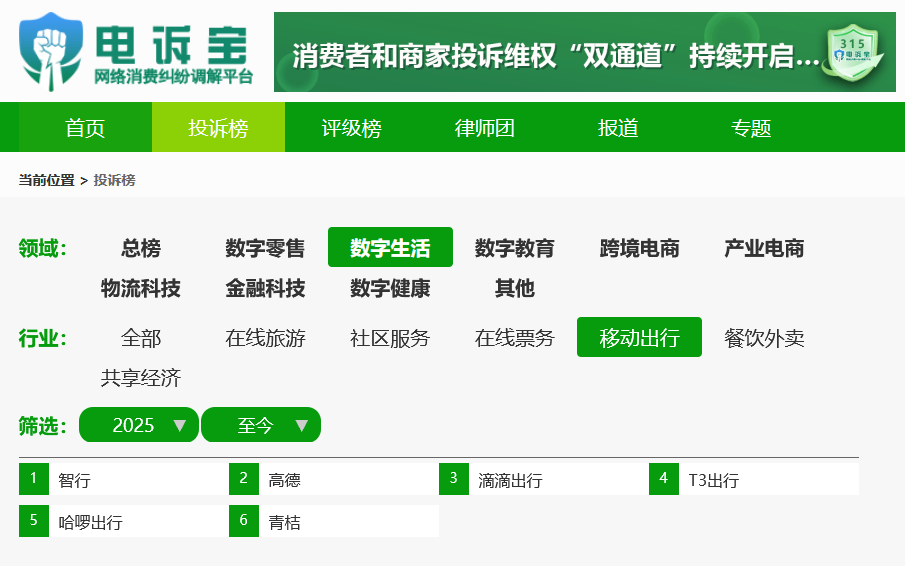Select the 投诉榜 navigation tab
Screen dimensions: 905x566
tap(218, 128)
